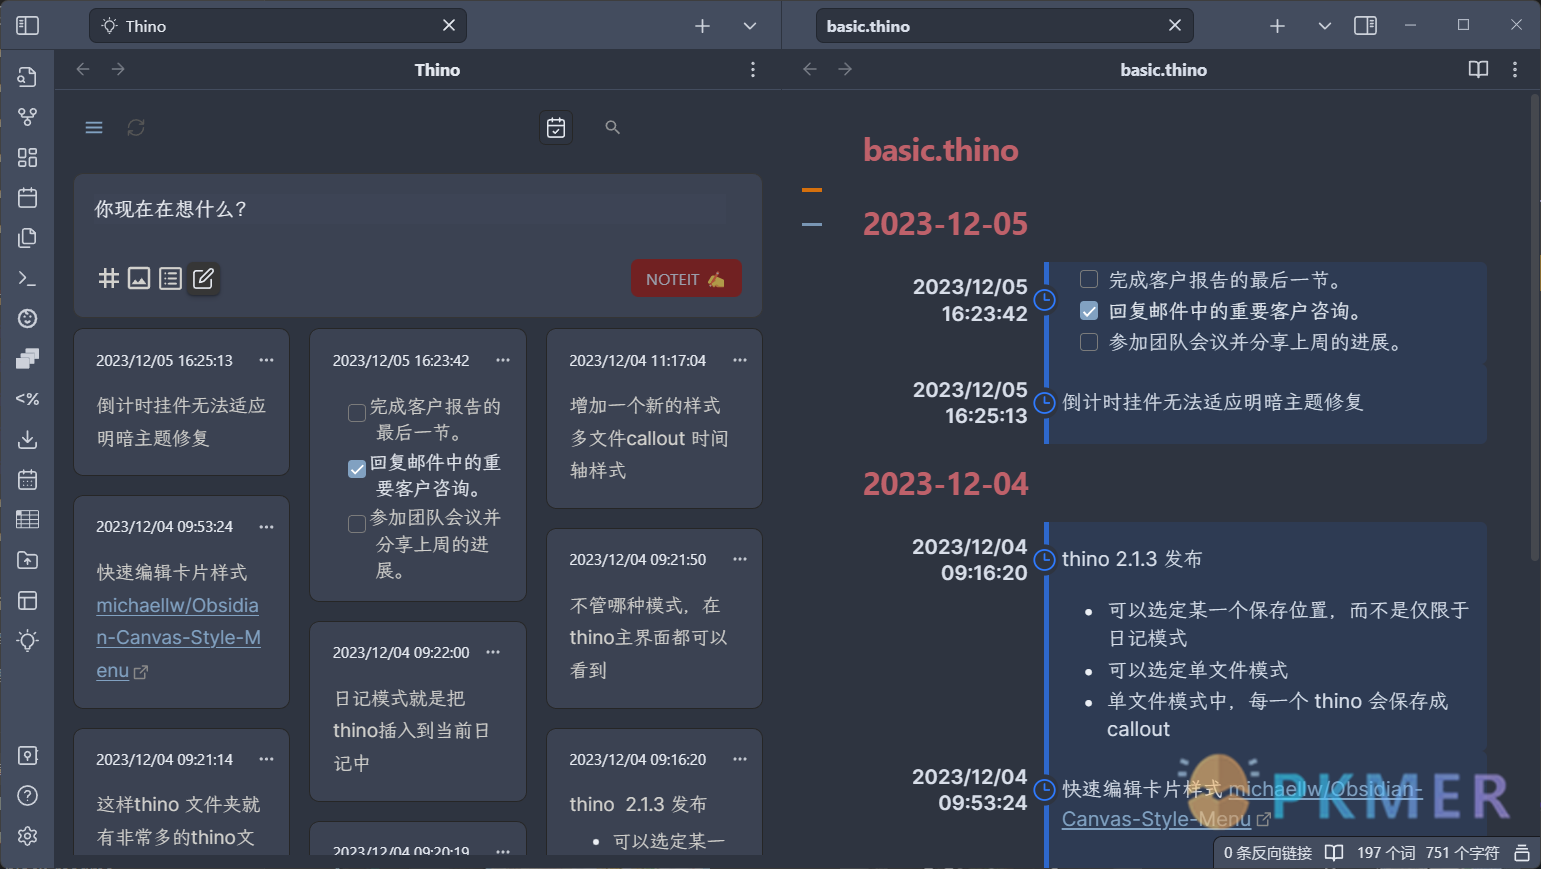The width and height of the screenshot is (1541, 869).
Task: Uncheck '回复邮件中的重要客户咨询' in Thino card
Action: [x=356, y=468]
